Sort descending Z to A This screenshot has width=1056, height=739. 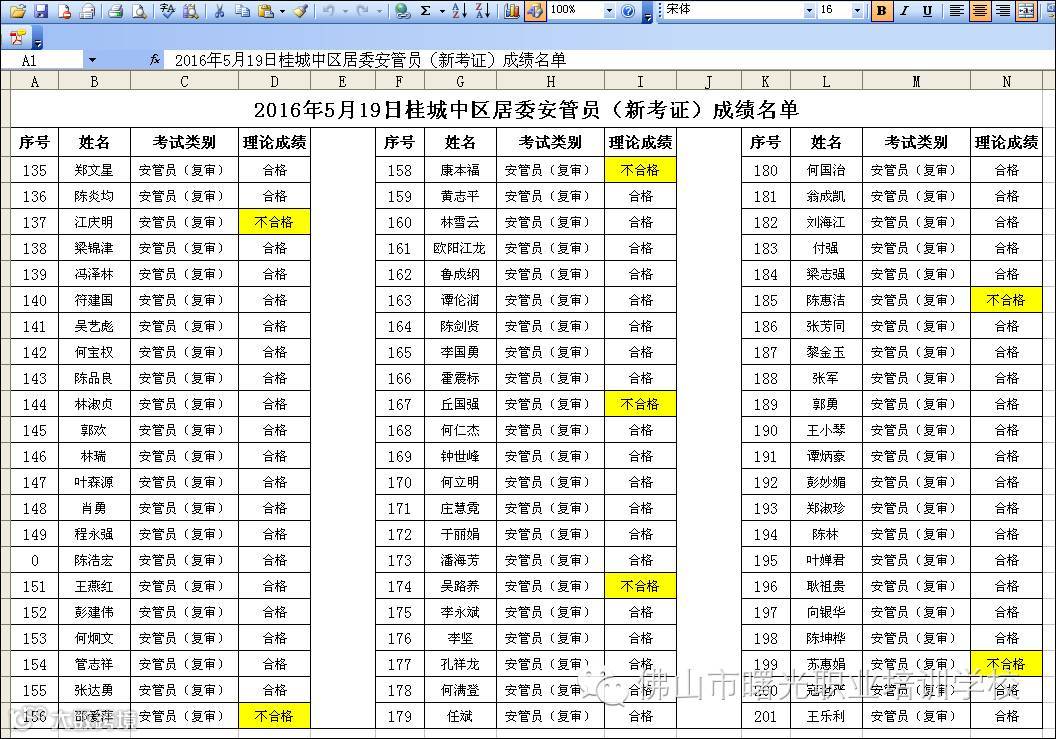pyautogui.click(x=483, y=11)
